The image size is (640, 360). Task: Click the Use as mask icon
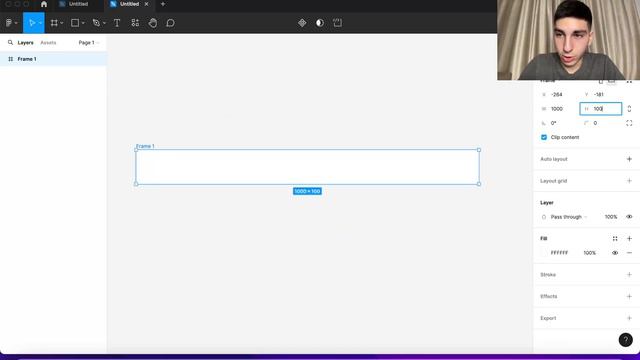point(320,23)
